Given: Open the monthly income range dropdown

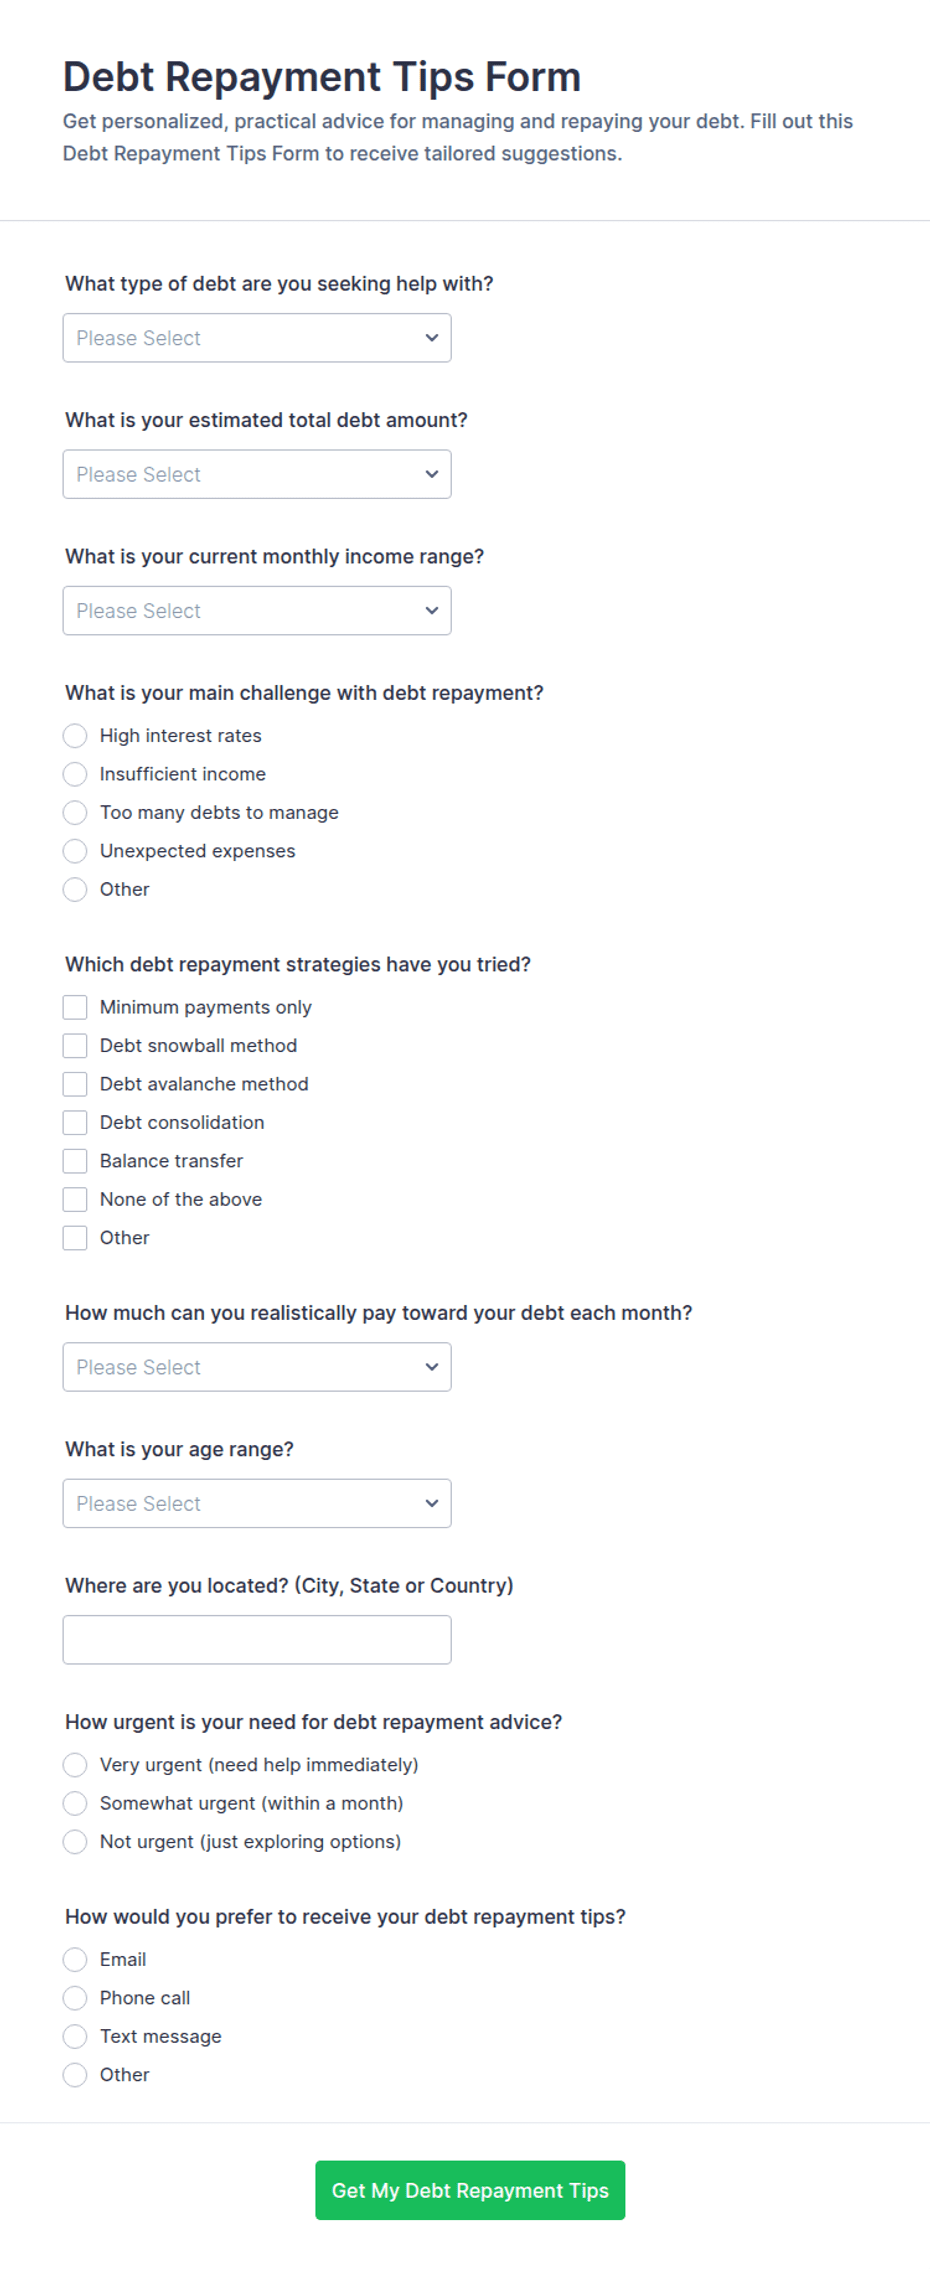Looking at the screenshot, I should click(x=257, y=611).
